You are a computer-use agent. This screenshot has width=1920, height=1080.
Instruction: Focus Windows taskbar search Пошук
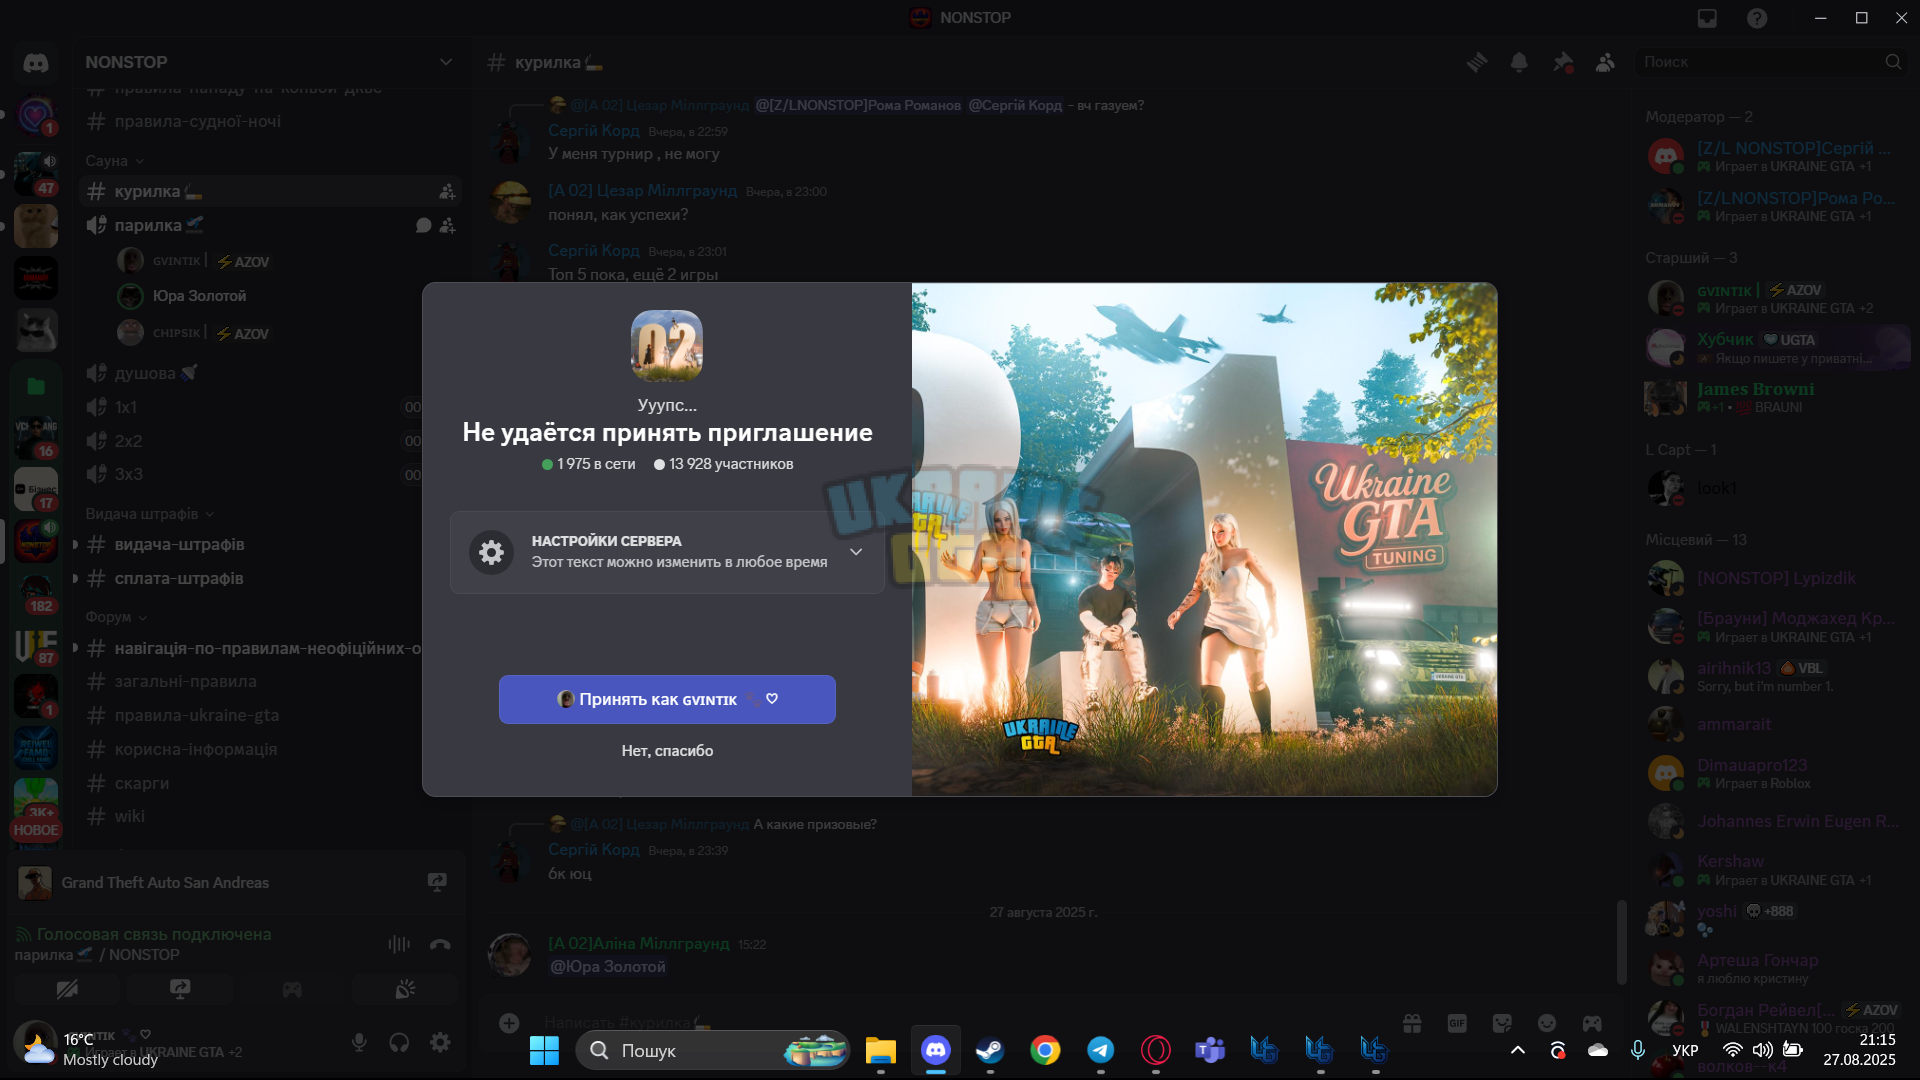[x=712, y=1050]
